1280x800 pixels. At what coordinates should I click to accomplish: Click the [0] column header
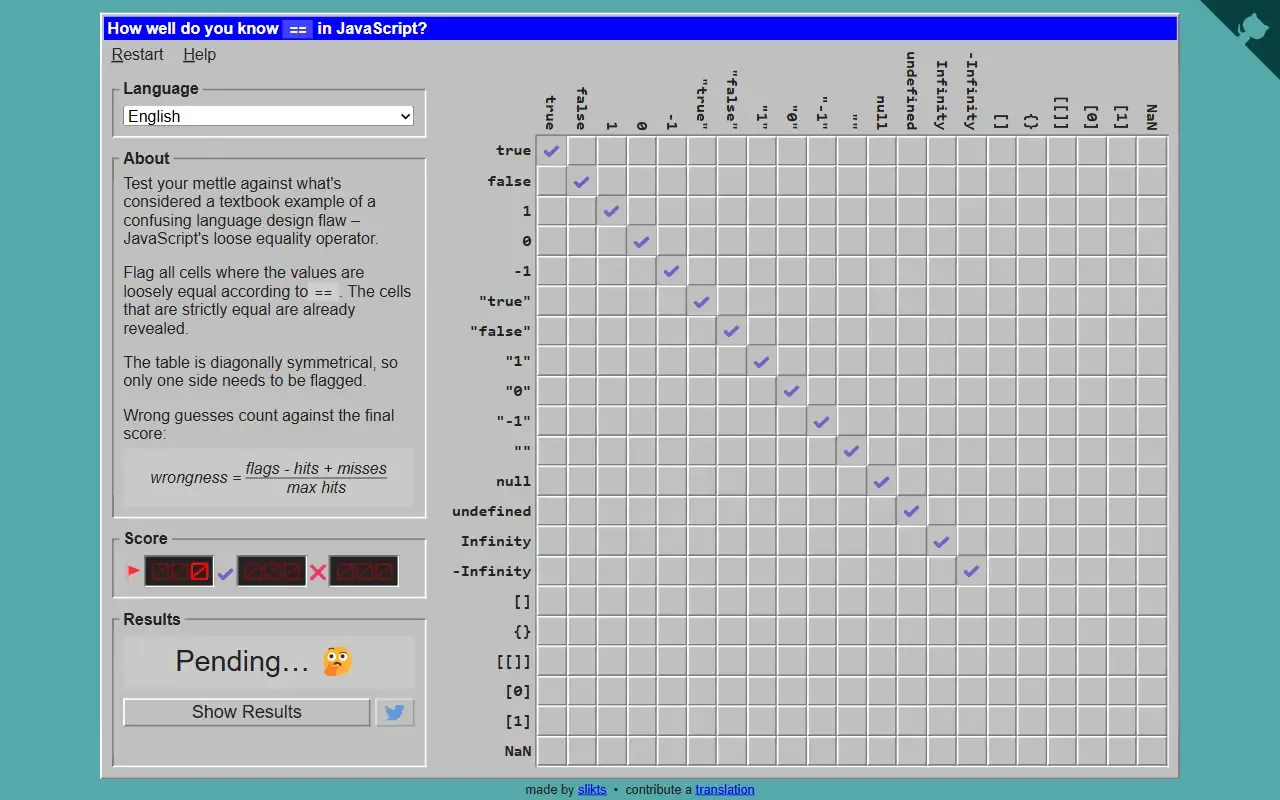pos(1092,117)
